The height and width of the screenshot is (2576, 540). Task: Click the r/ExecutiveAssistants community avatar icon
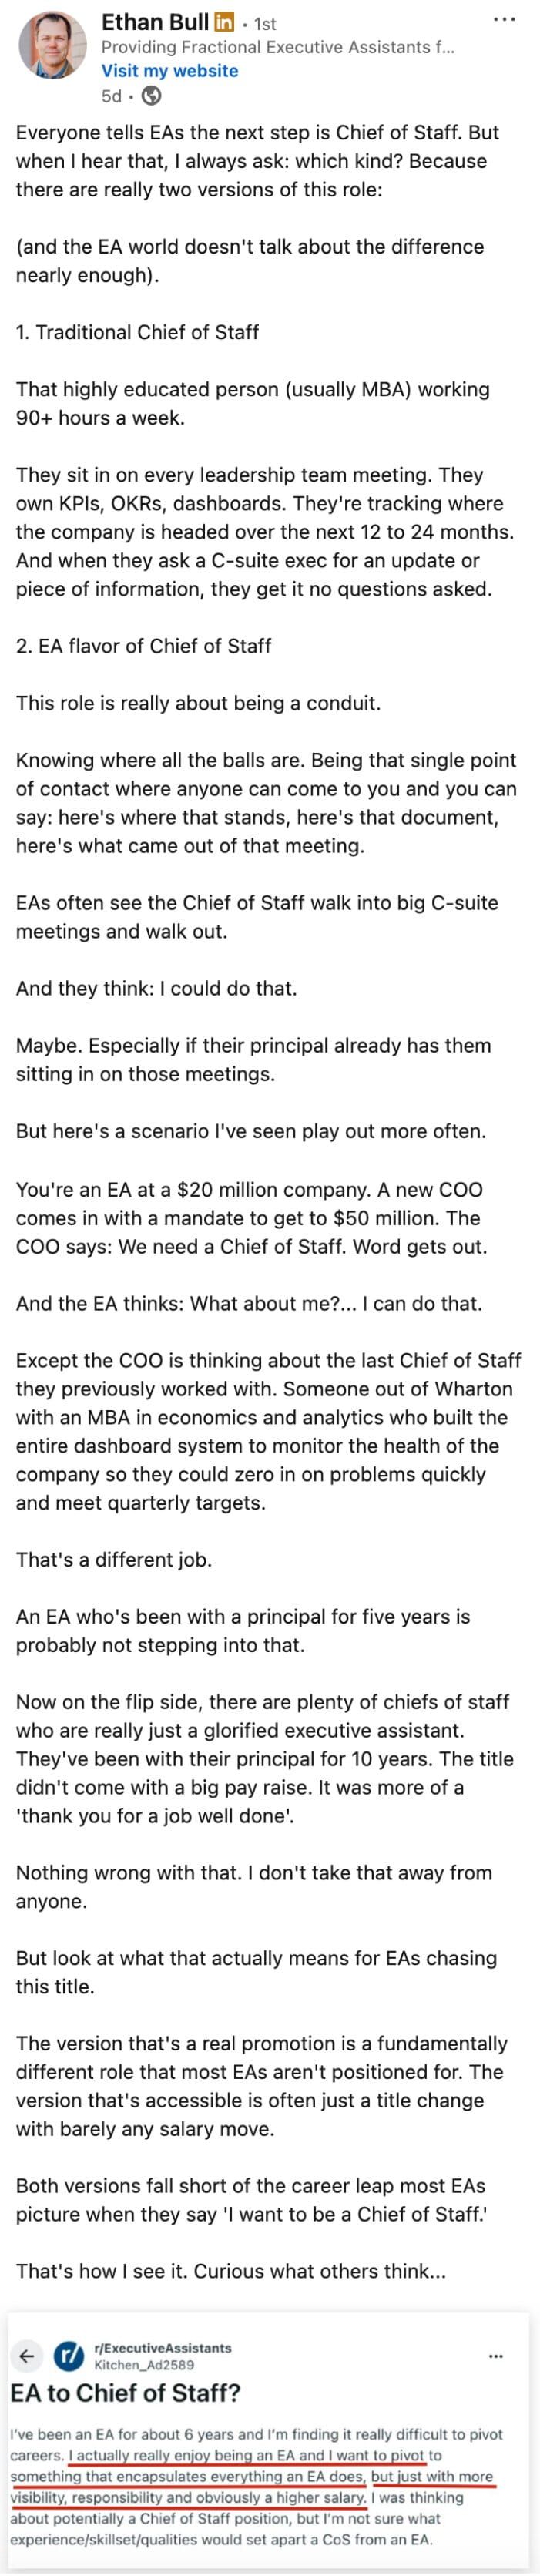click(69, 2355)
